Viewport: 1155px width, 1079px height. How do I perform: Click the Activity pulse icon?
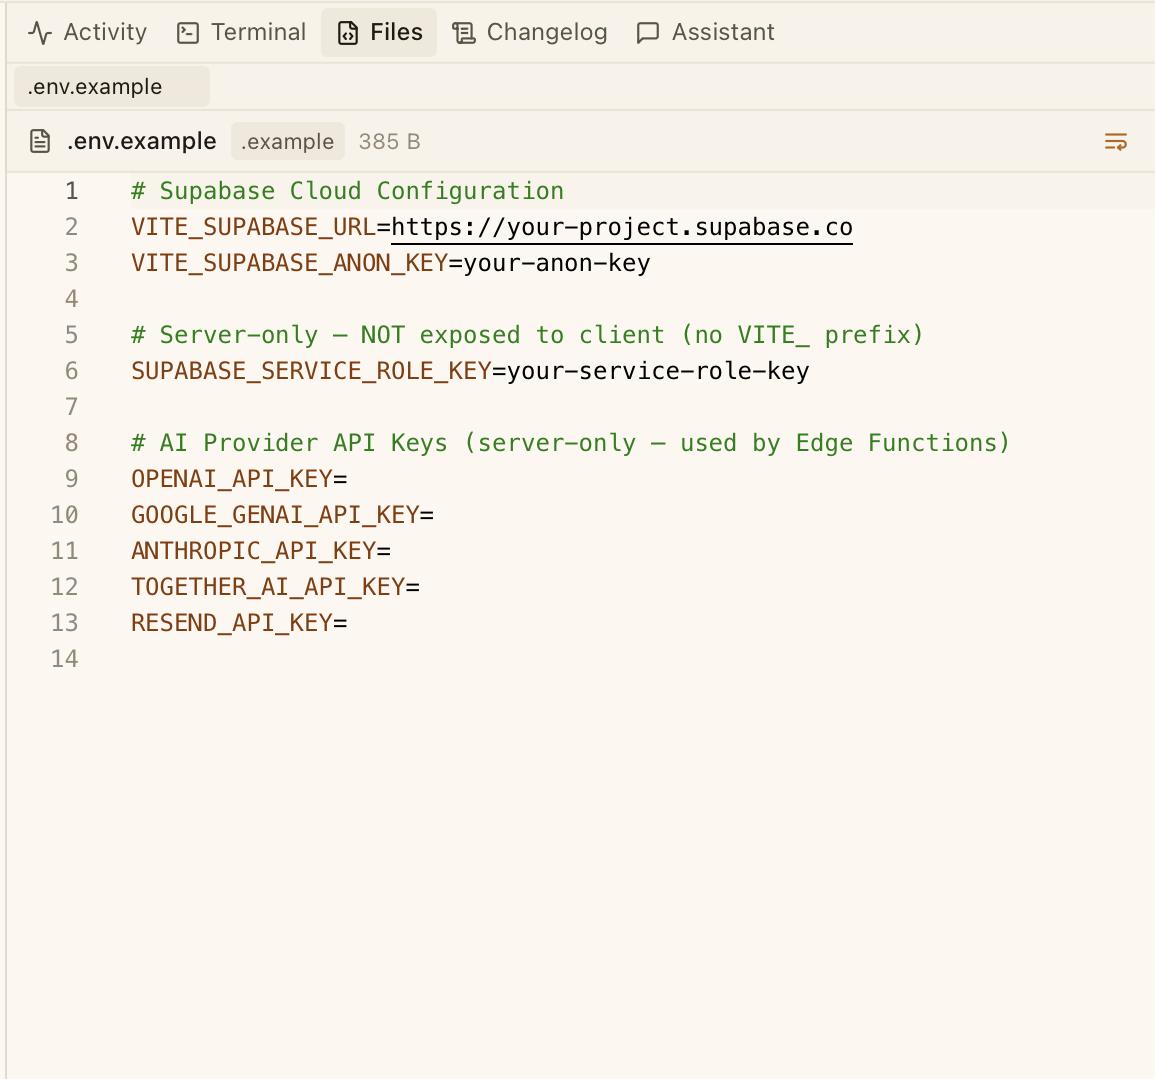(x=40, y=33)
